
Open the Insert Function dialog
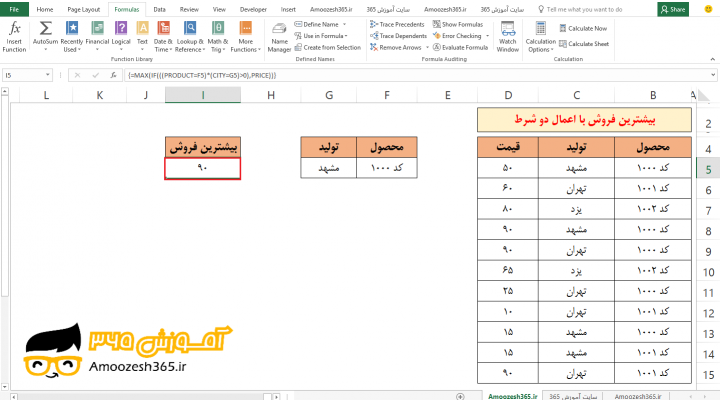(x=14, y=37)
